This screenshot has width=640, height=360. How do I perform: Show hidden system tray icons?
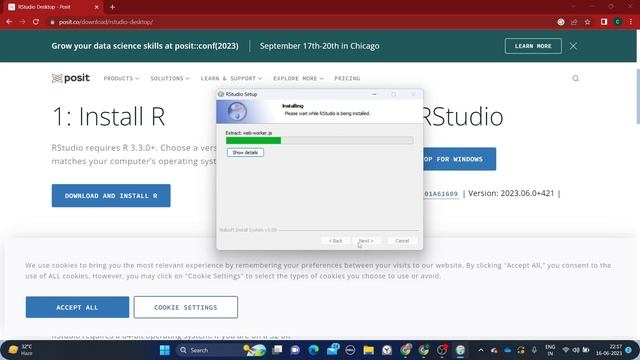click(481, 350)
